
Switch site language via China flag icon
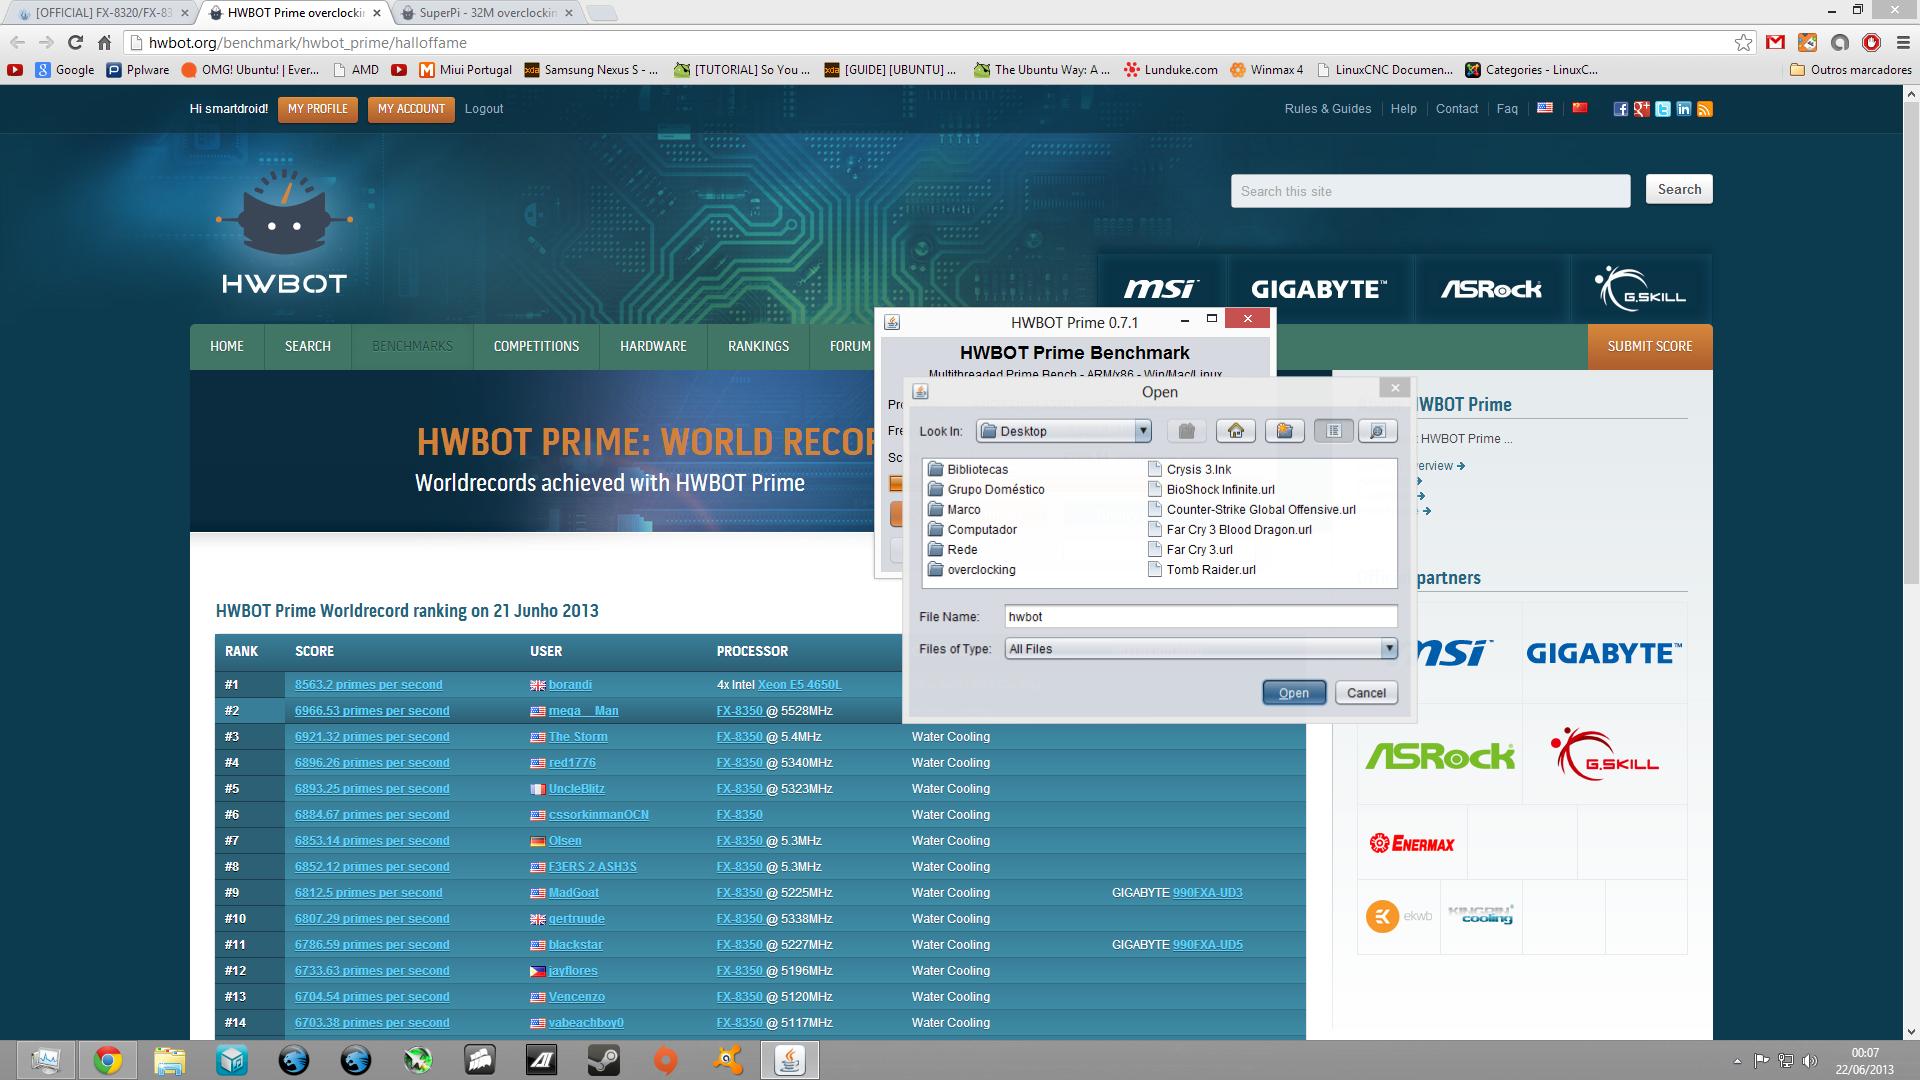coord(1580,108)
